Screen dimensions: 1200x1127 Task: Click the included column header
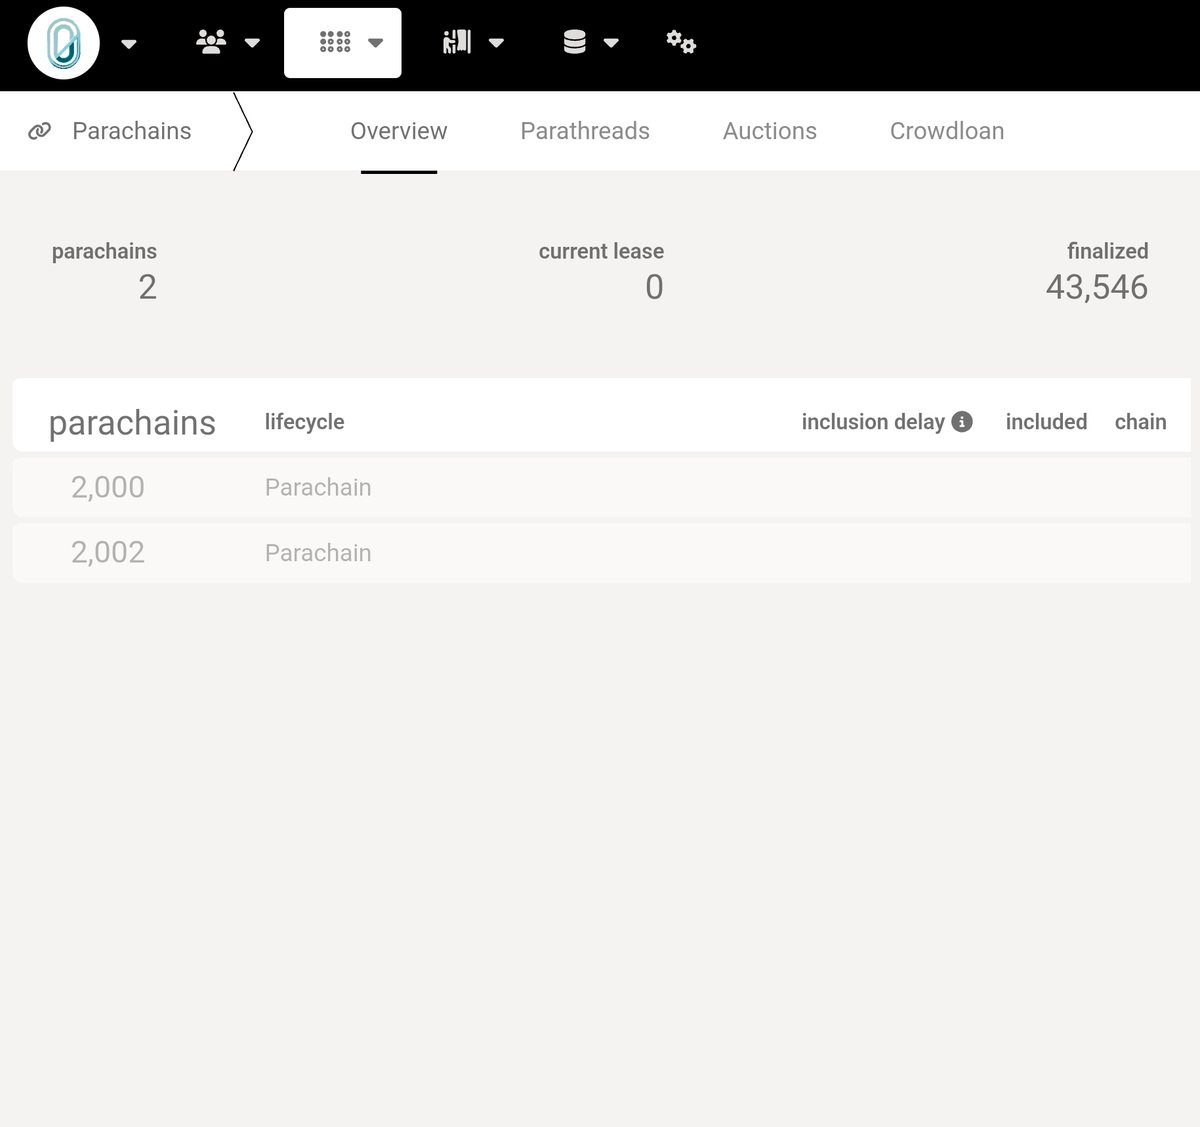point(1046,422)
